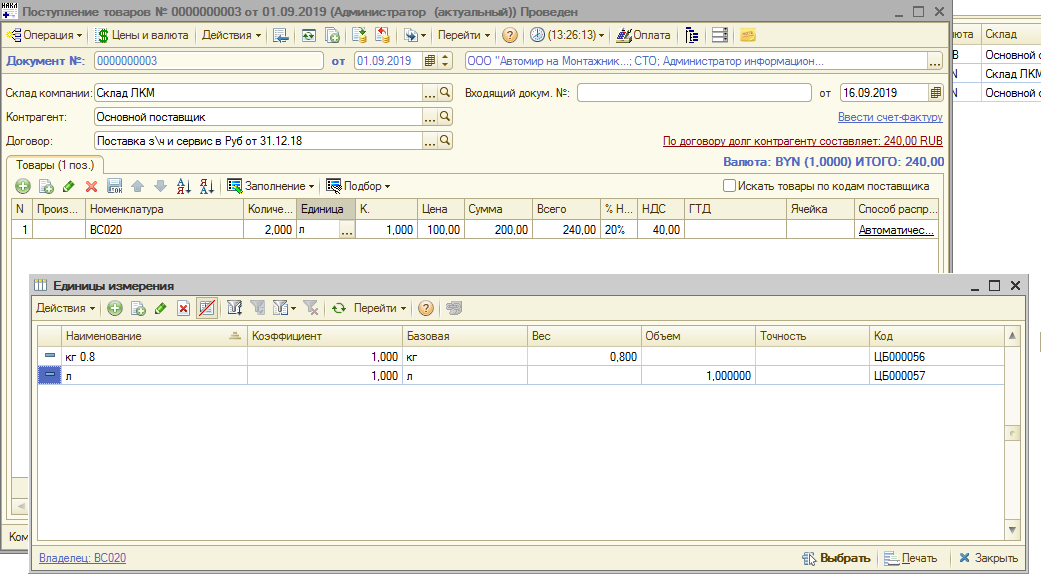This screenshot has height=575, width=1041.
Task: Refresh the Единицы измерения list
Action: pyautogui.click(x=339, y=308)
